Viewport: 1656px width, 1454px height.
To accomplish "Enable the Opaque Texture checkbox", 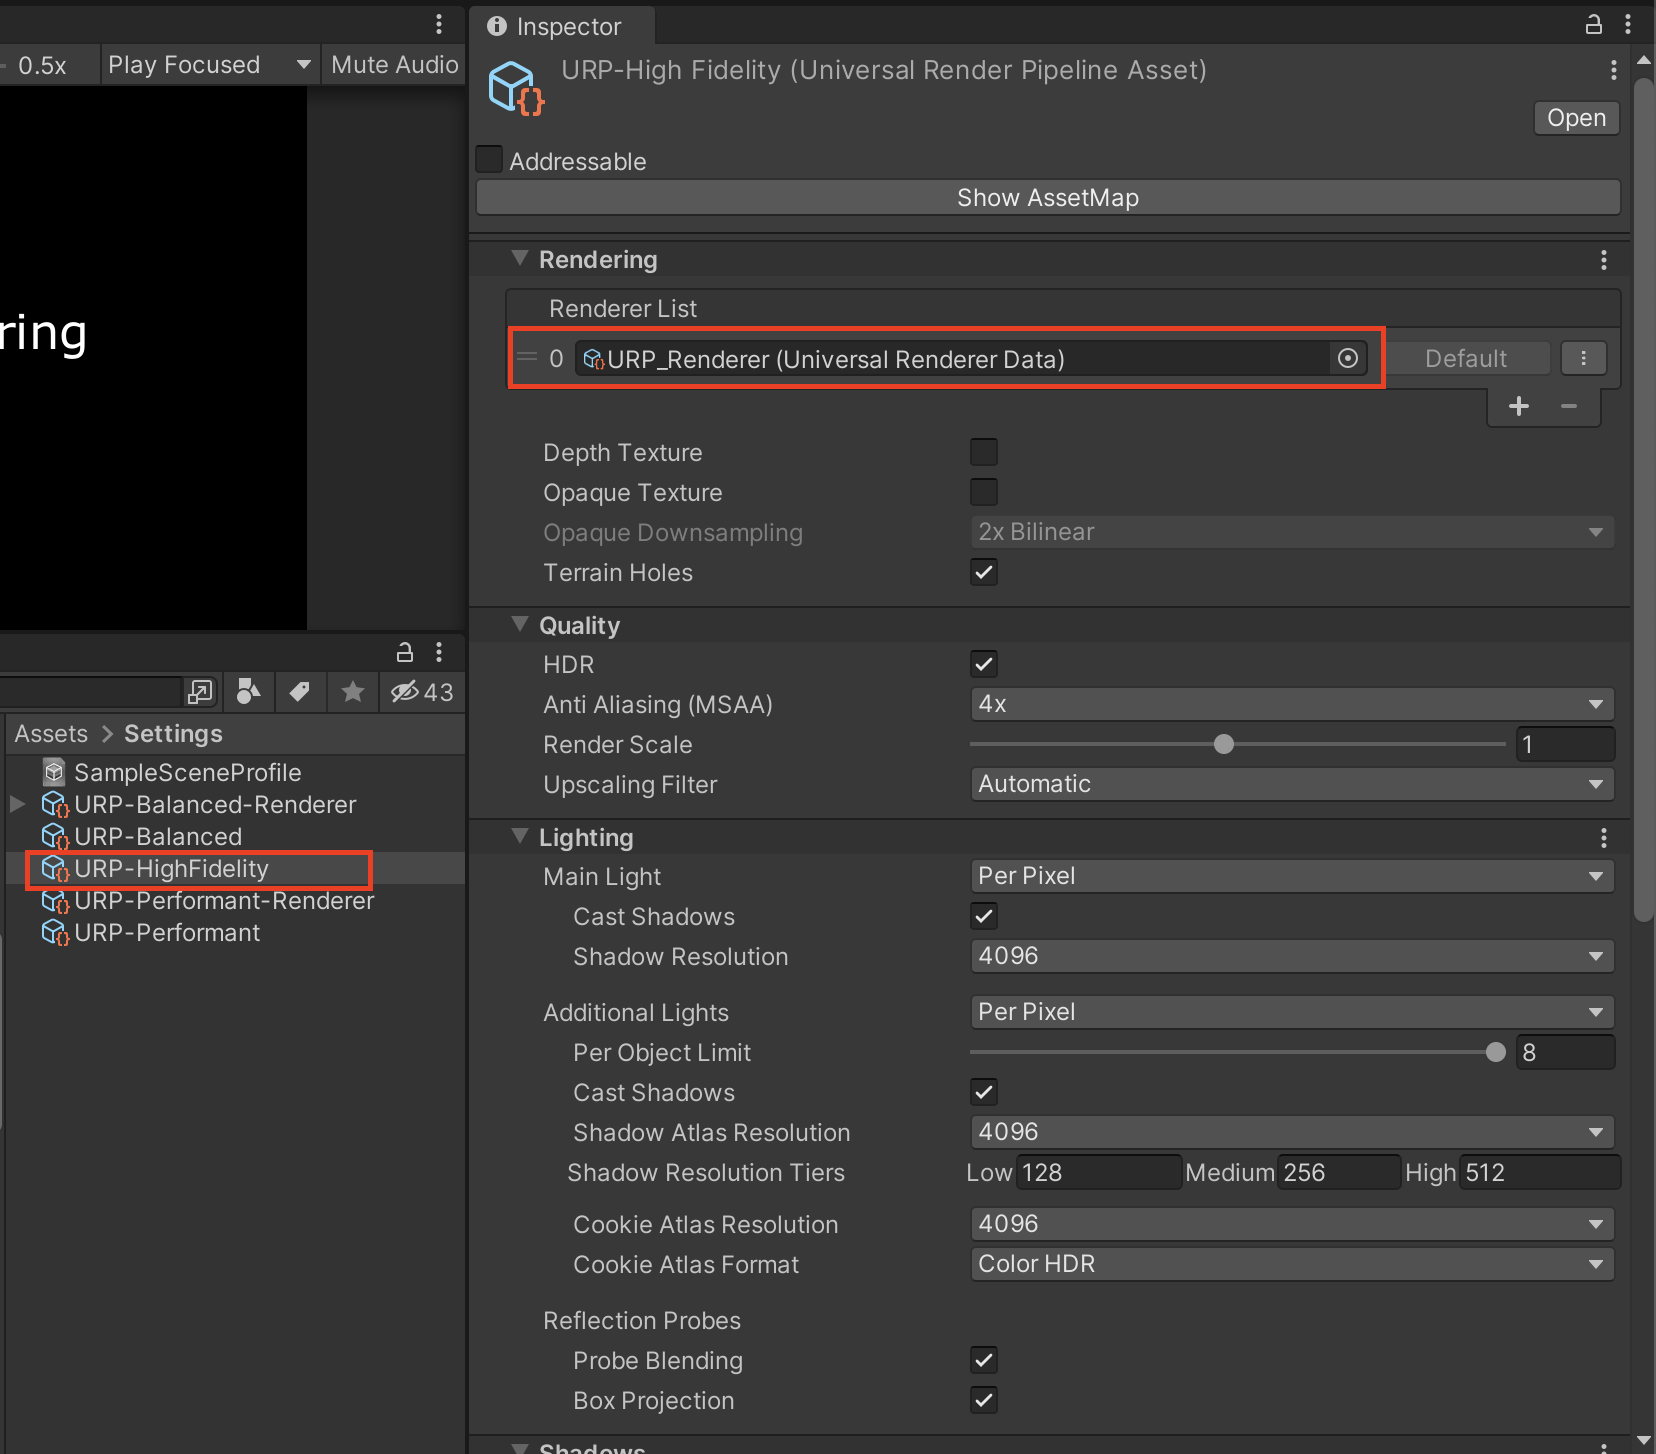I will point(984,492).
